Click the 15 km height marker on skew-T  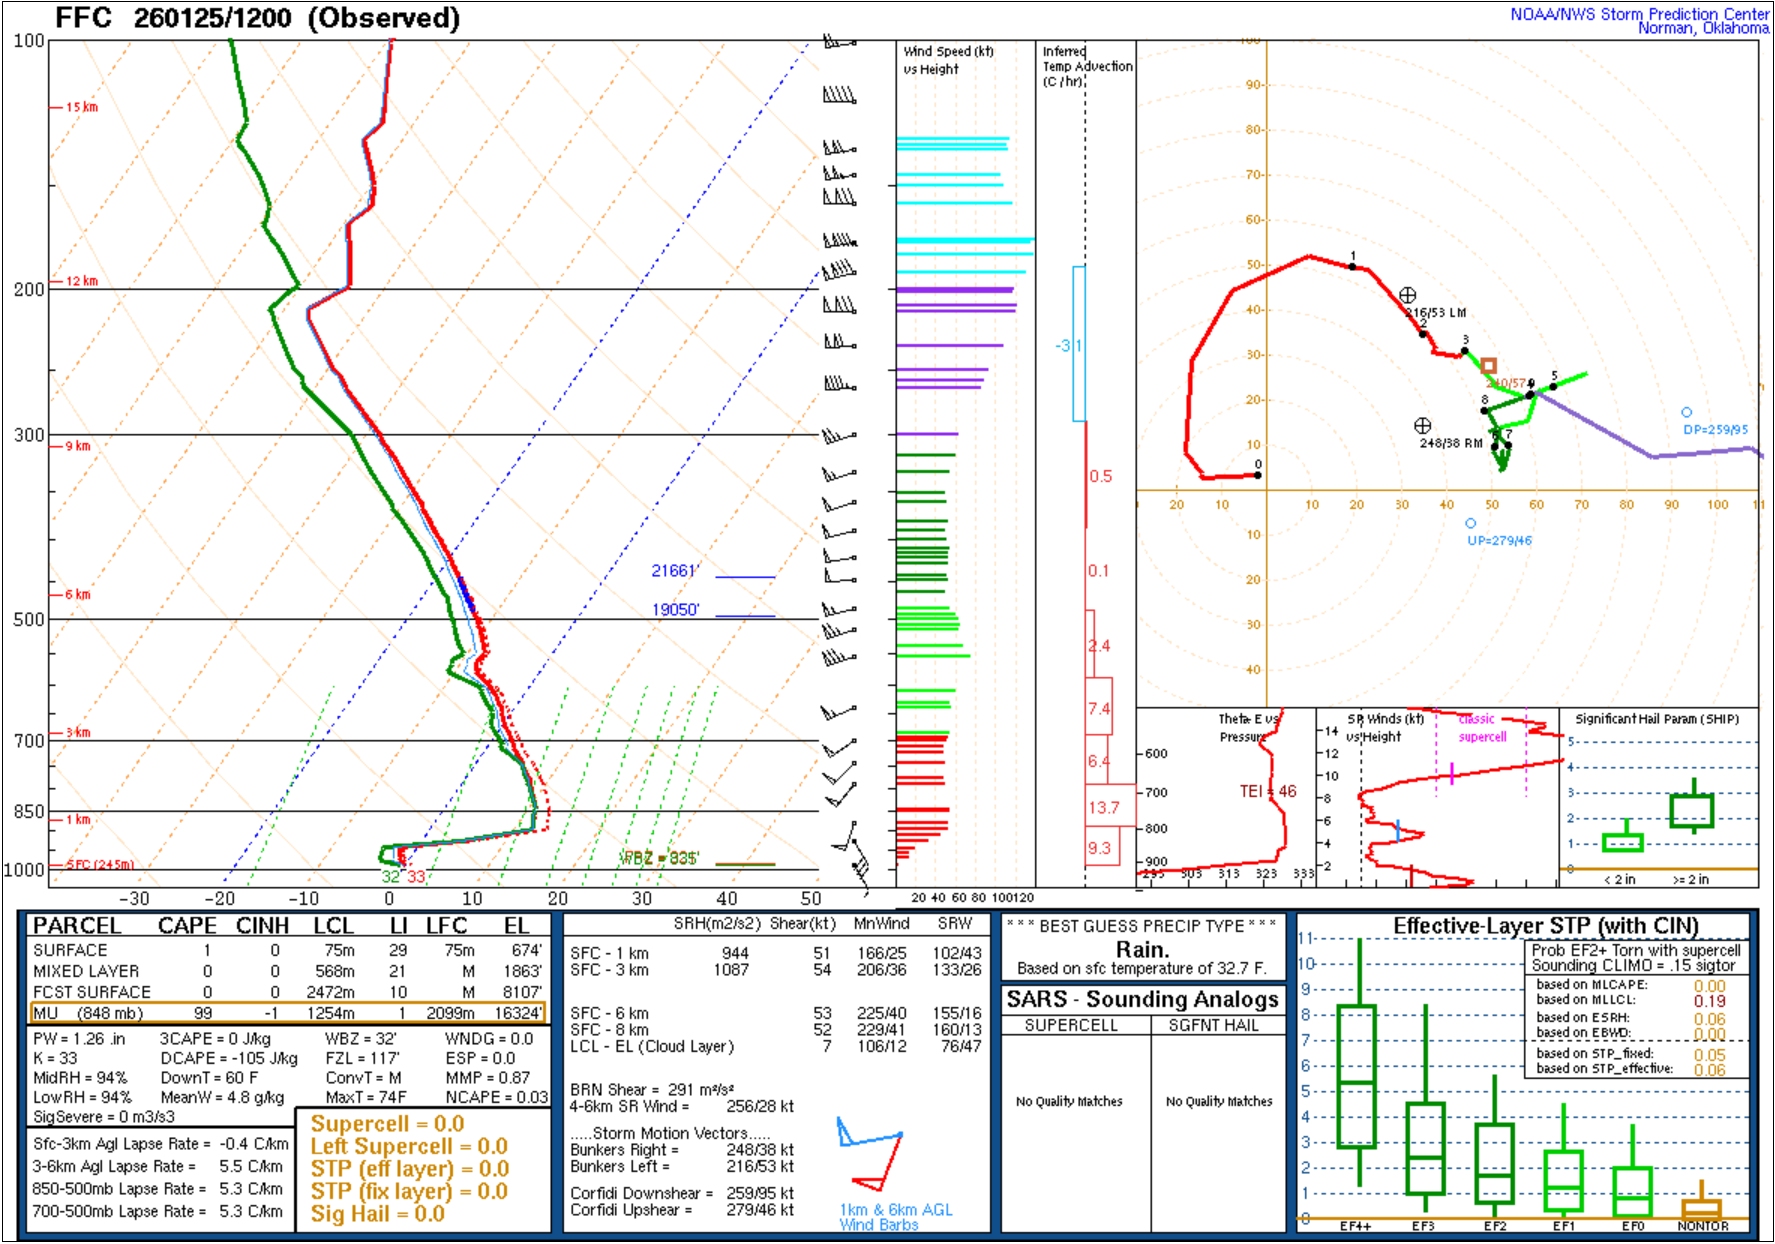point(80,107)
